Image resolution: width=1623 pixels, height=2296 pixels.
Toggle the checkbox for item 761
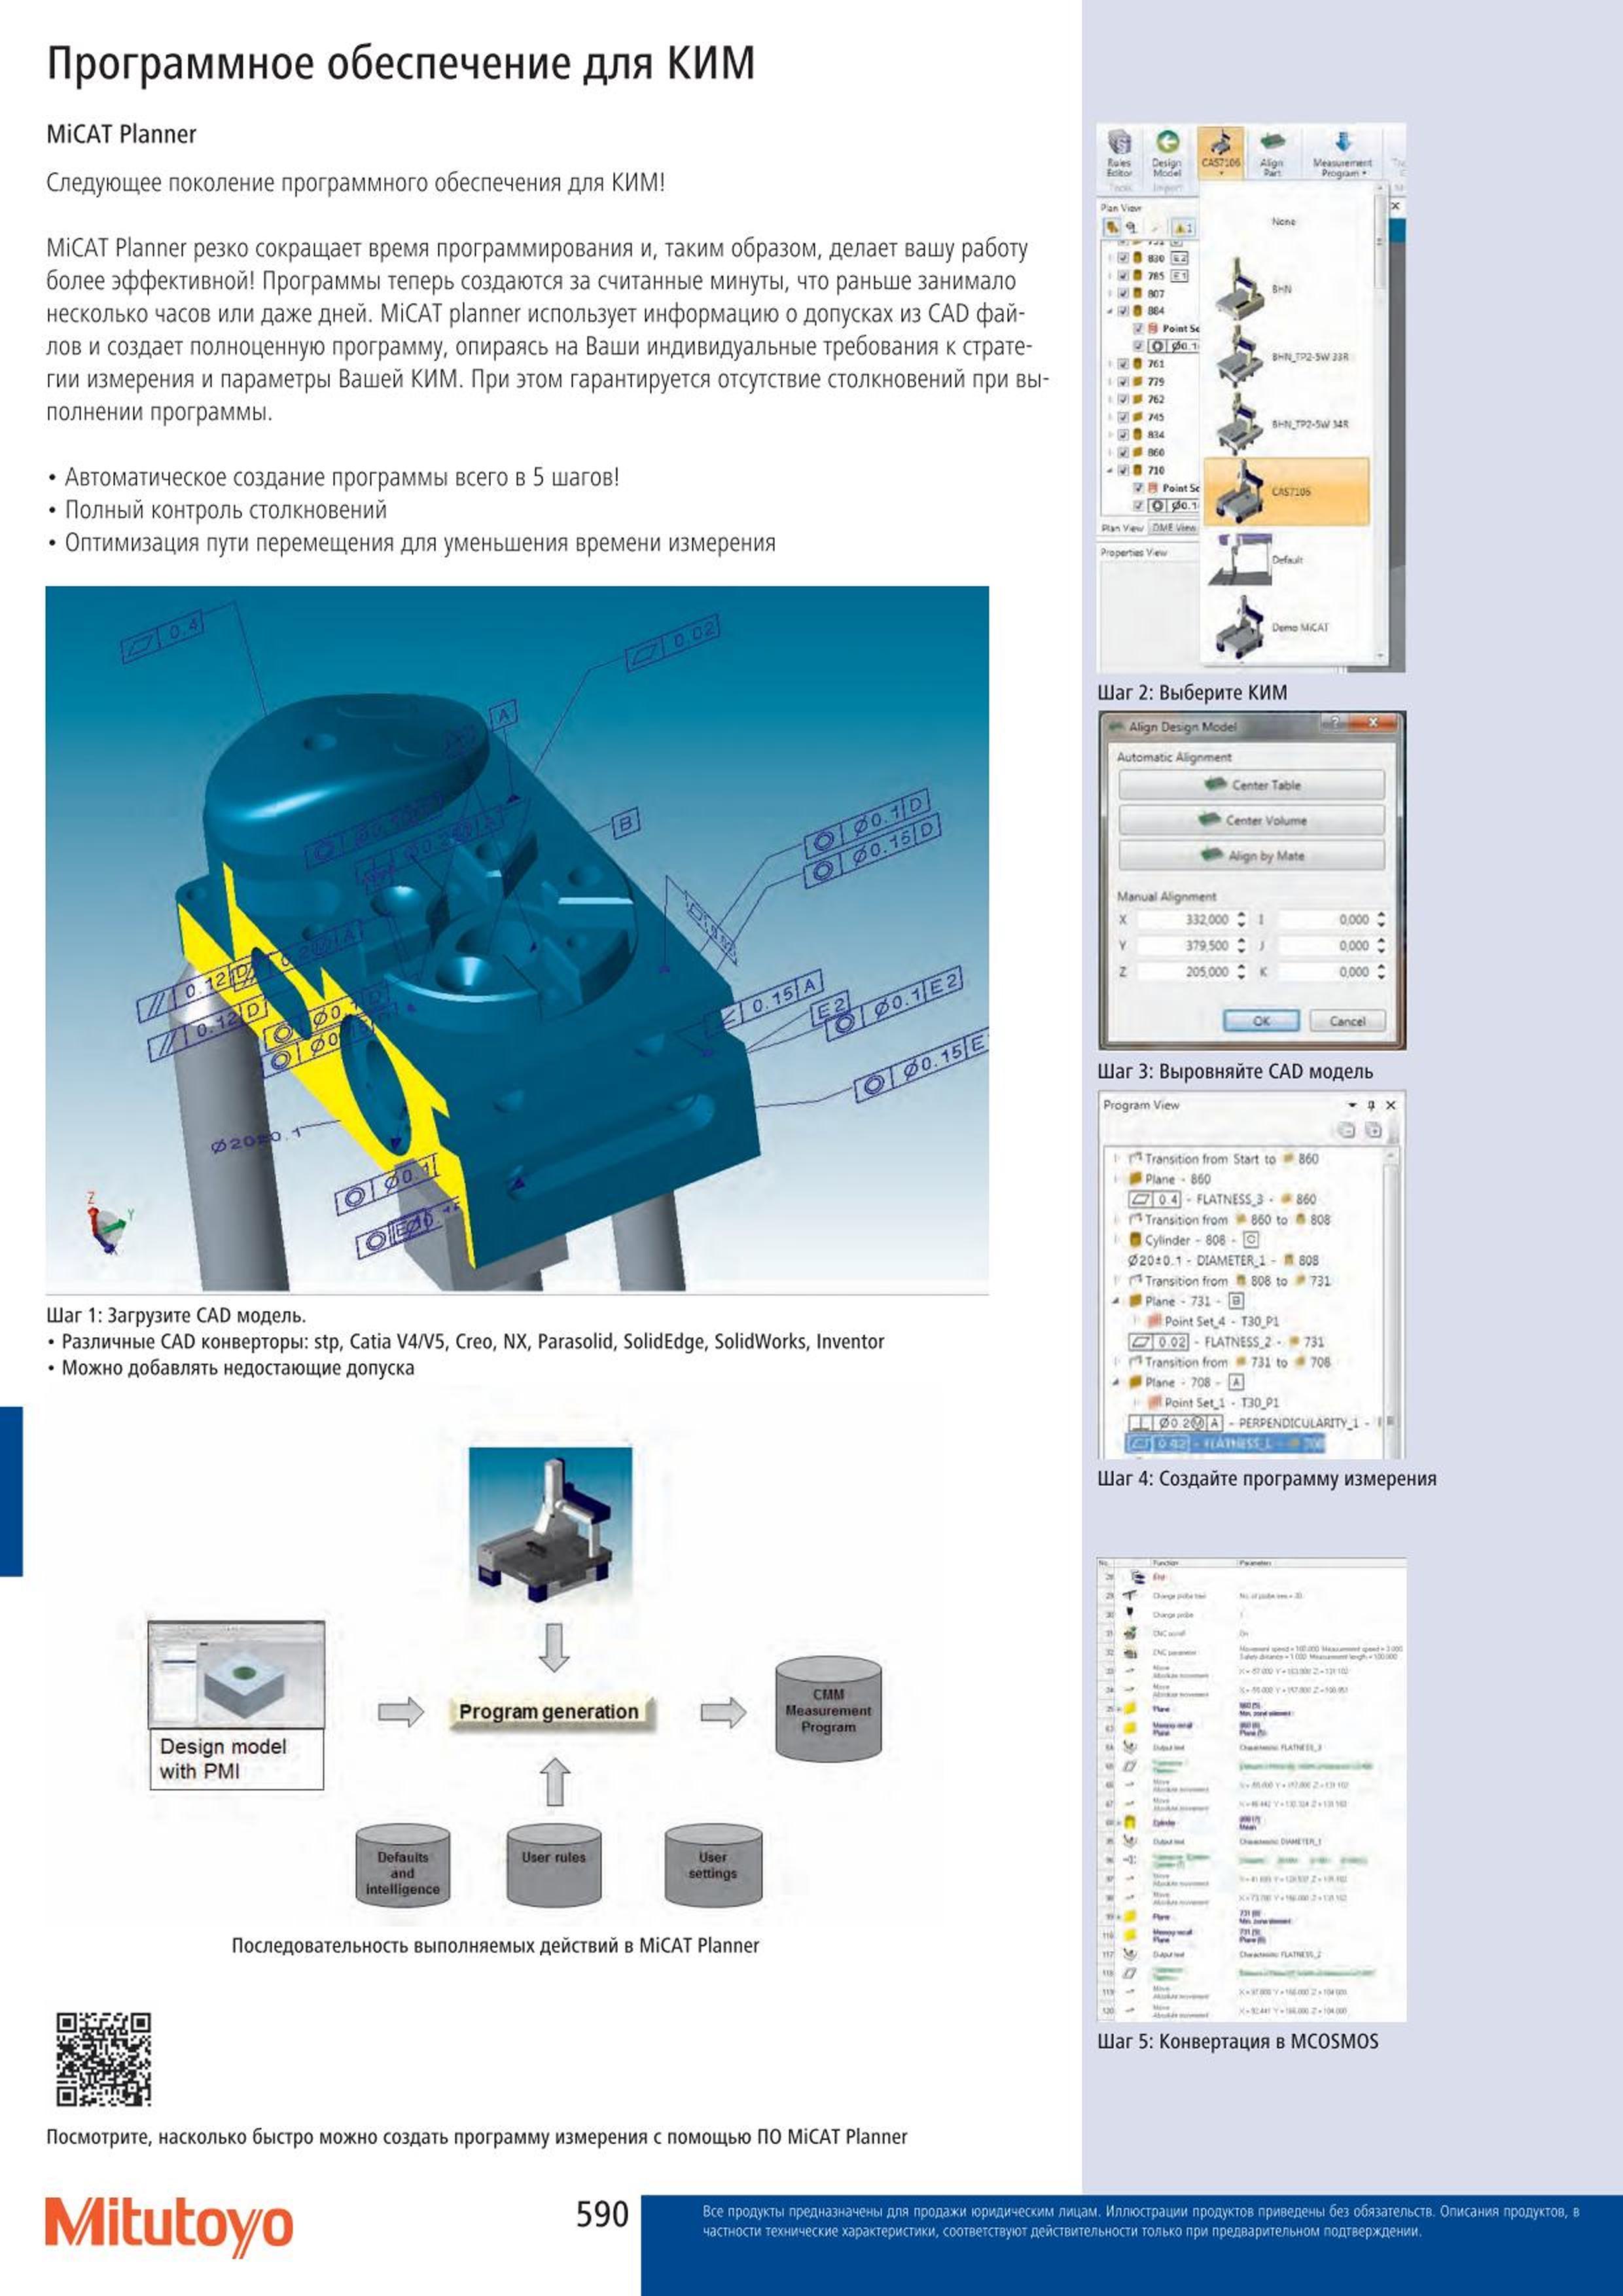(1123, 364)
